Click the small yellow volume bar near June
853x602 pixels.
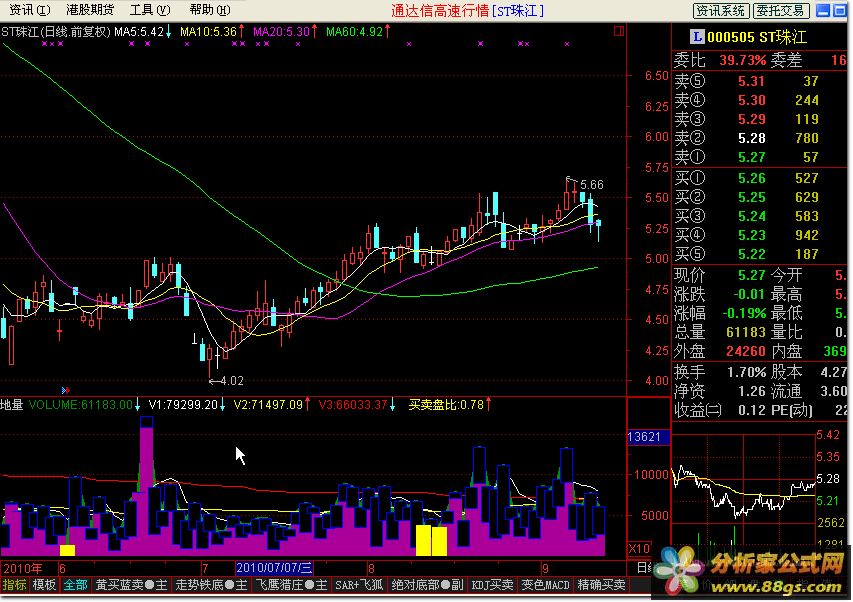tap(67, 550)
